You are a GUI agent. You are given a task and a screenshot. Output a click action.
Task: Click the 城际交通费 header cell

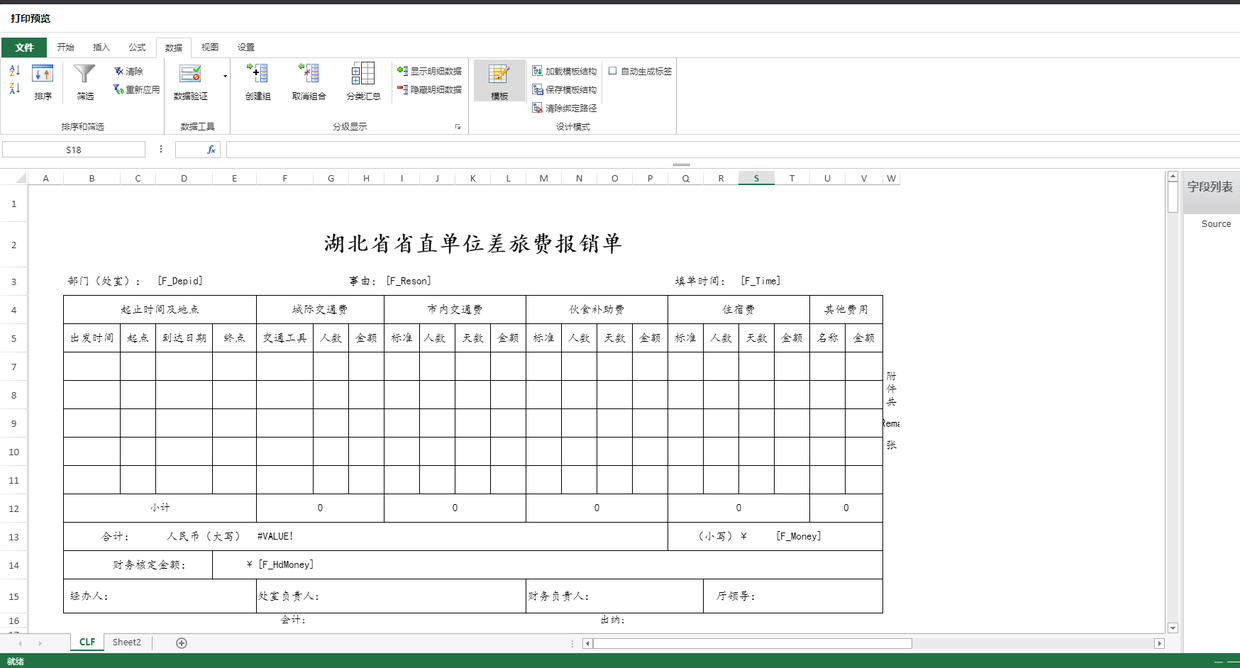point(320,309)
